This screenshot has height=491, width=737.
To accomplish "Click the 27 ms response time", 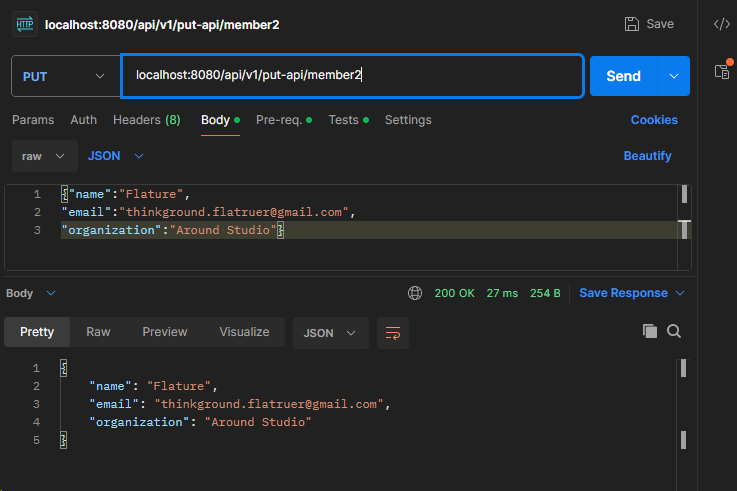I will click(x=502, y=293).
